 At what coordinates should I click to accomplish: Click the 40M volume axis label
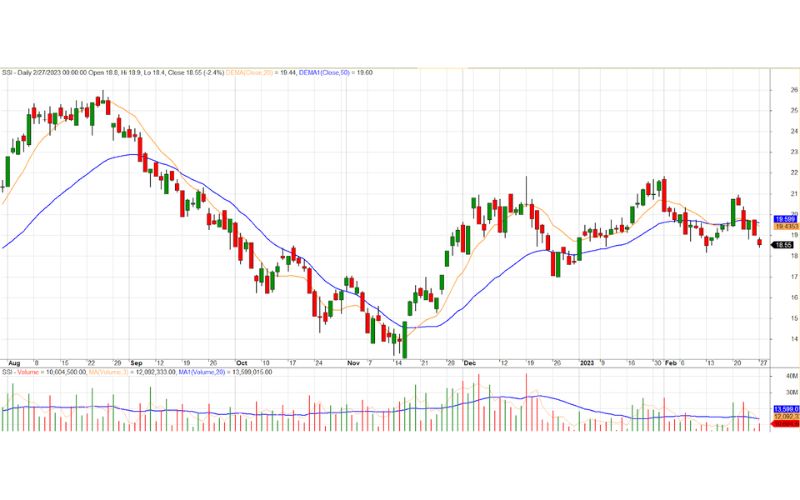(x=792, y=376)
